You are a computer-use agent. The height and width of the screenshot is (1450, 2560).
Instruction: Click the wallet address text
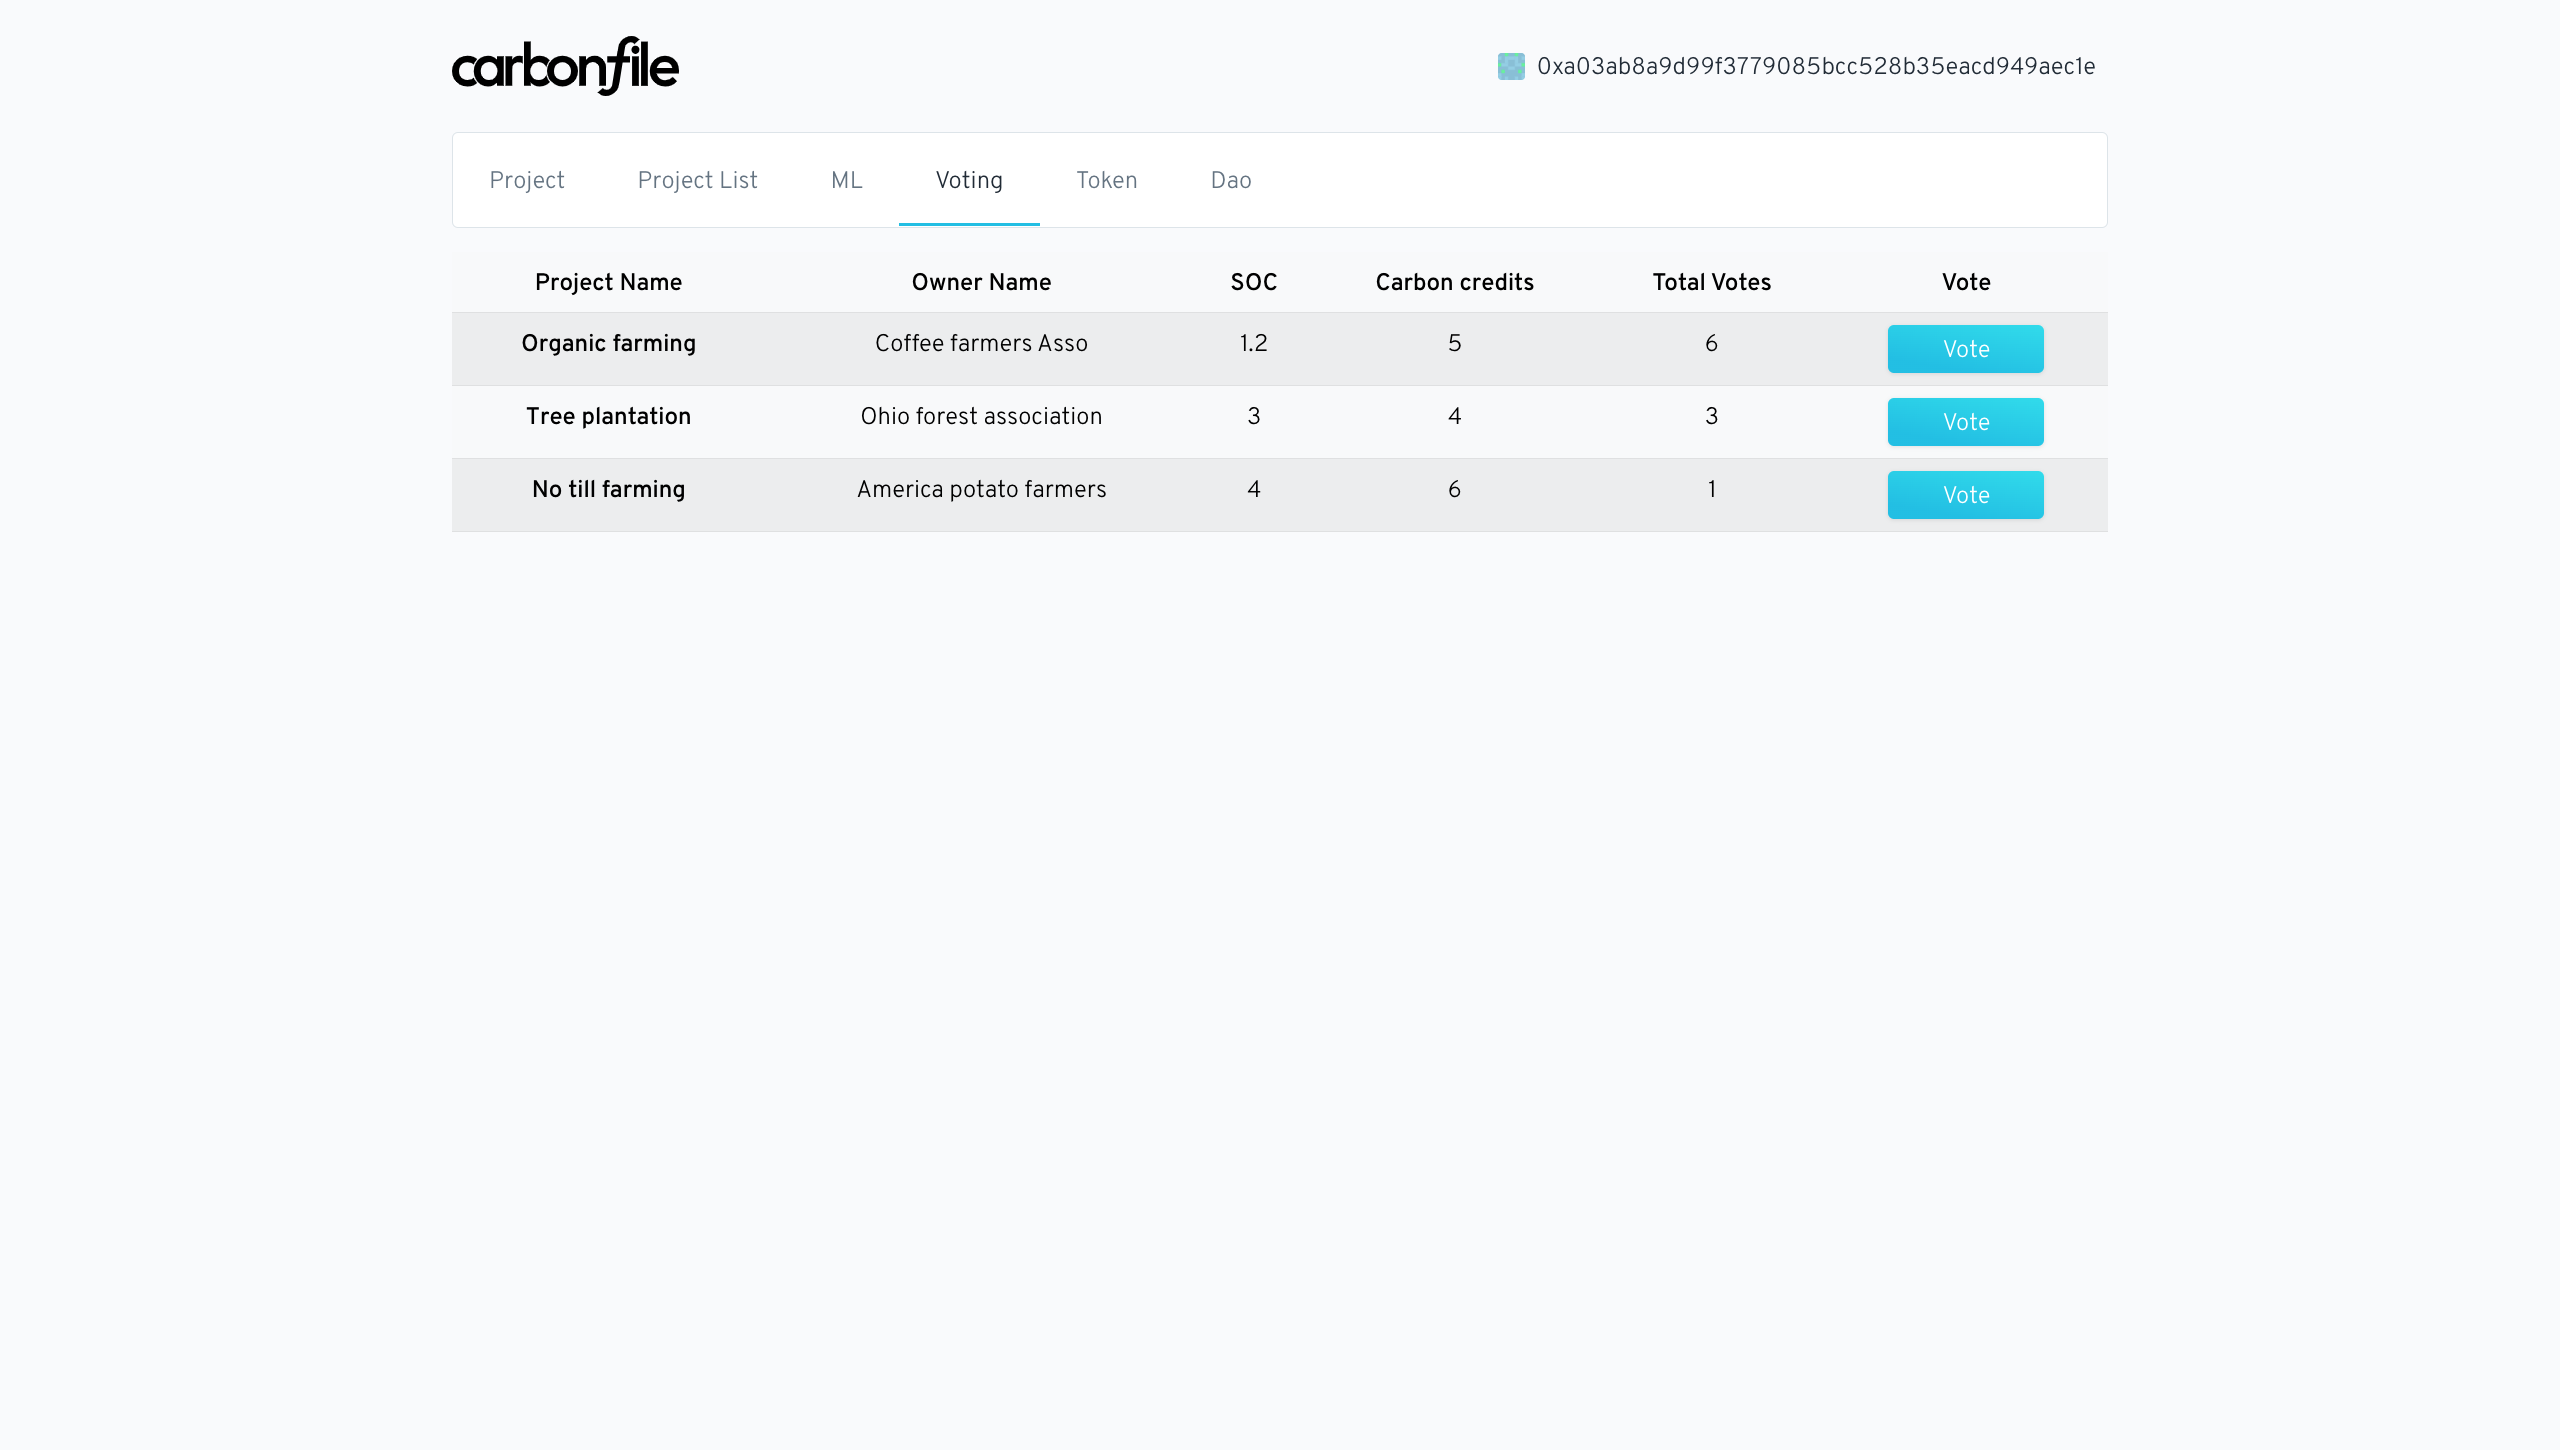pyautogui.click(x=1816, y=66)
